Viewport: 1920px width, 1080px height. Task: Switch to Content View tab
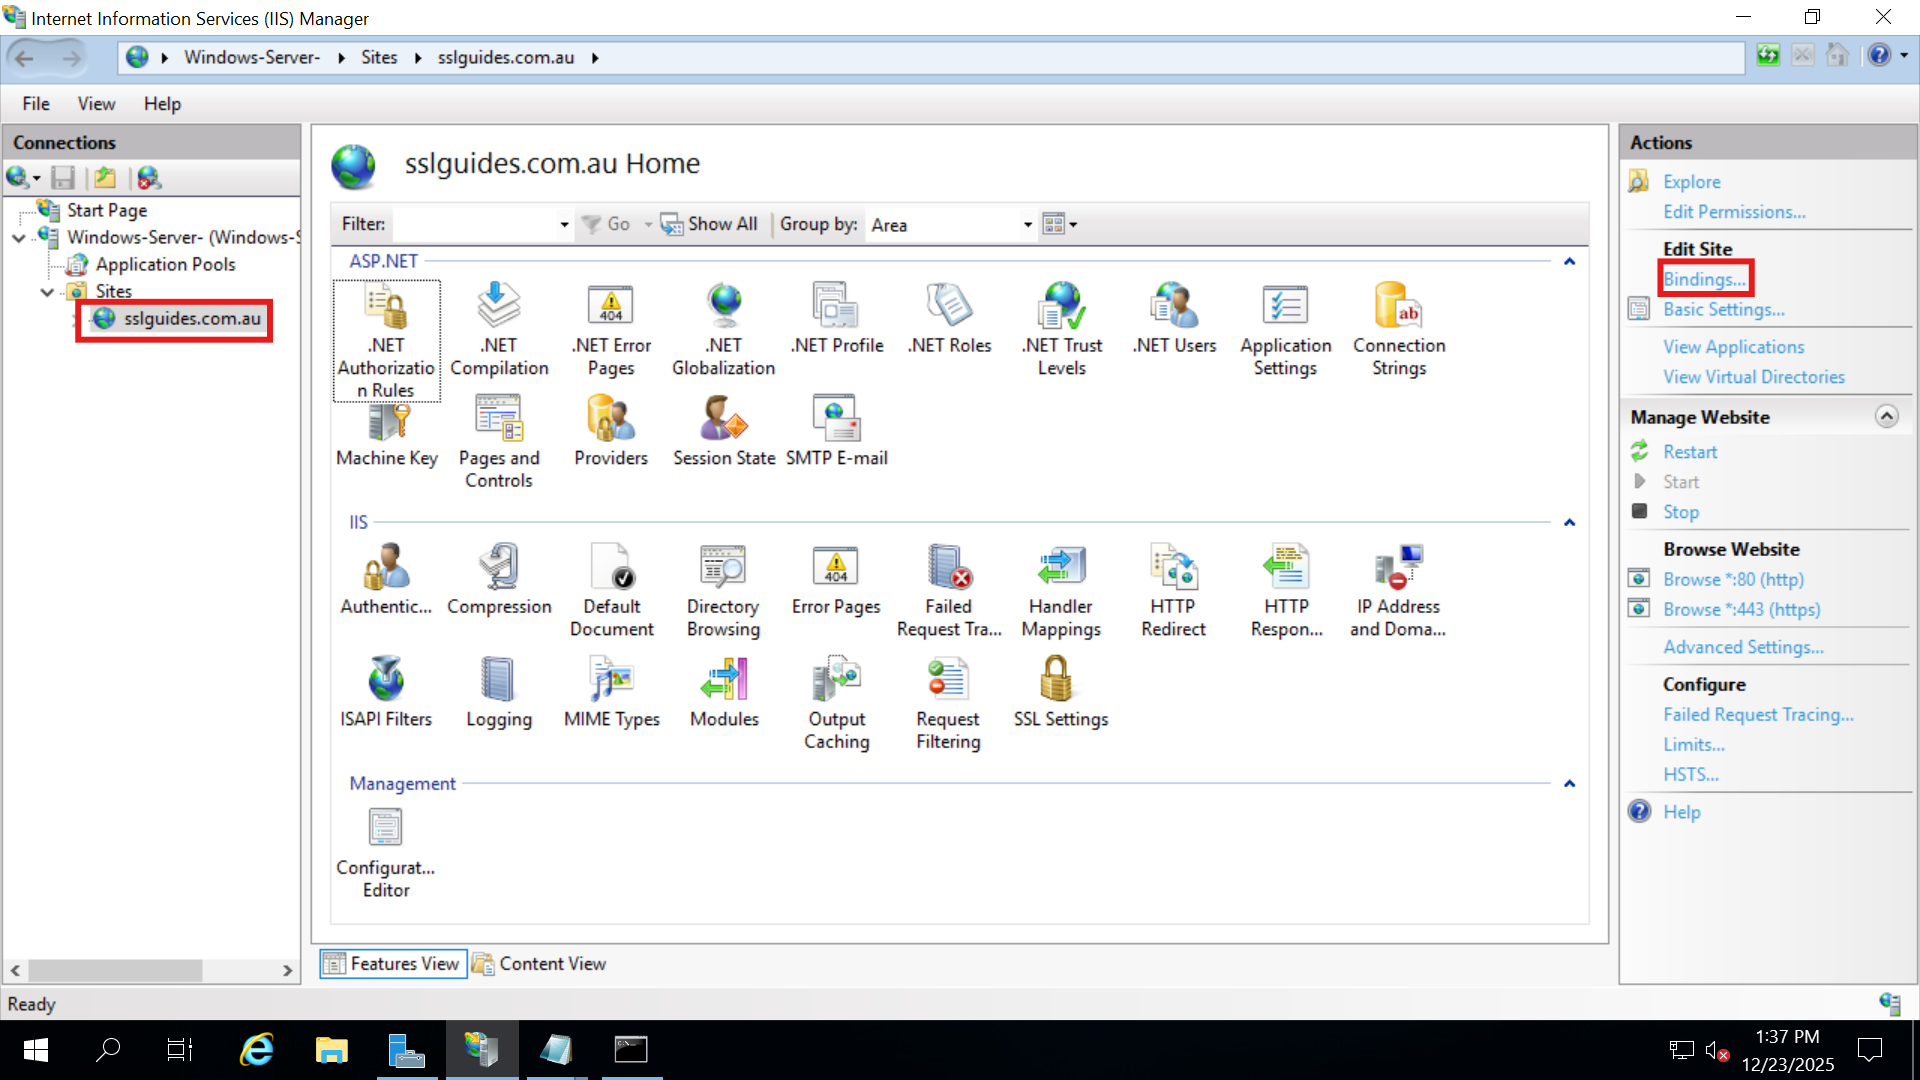[x=540, y=964]
